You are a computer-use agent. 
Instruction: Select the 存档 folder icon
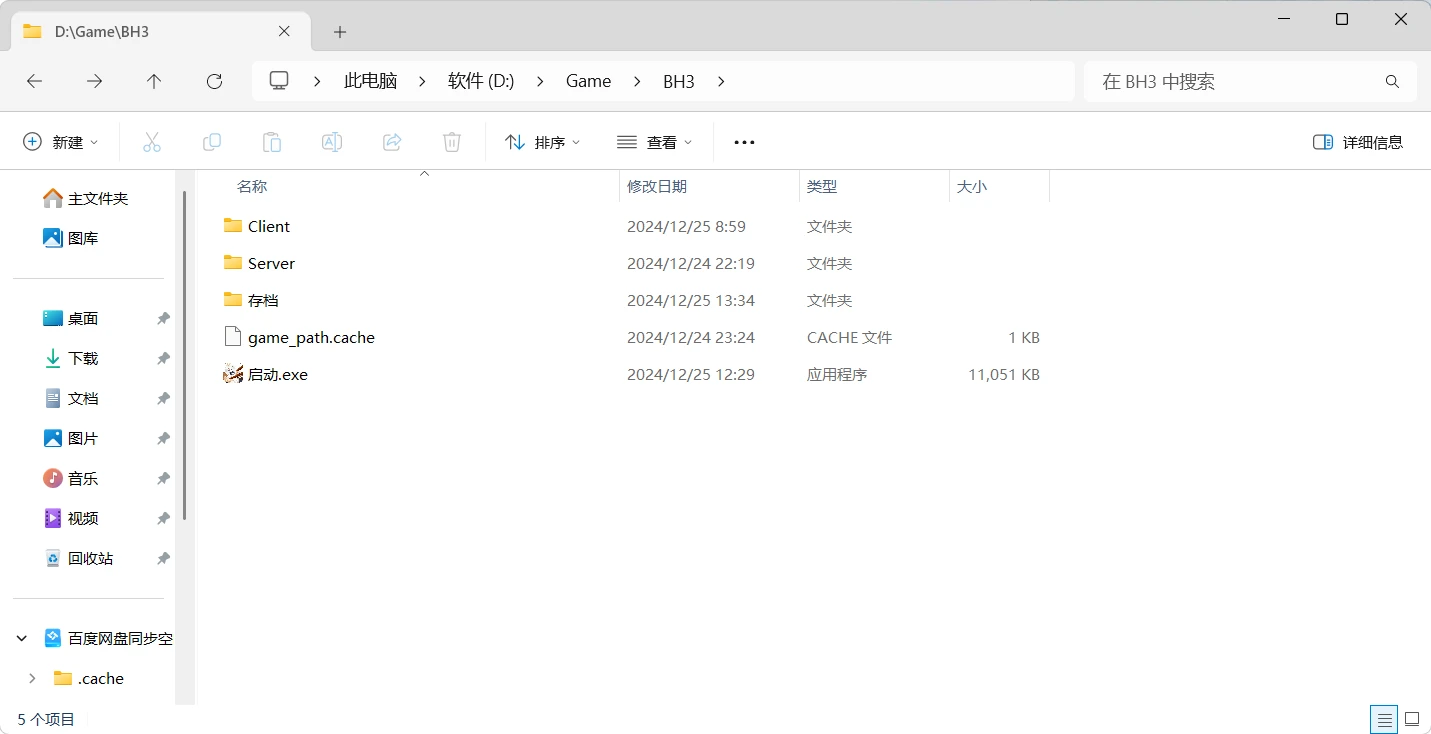pos(233,300)
